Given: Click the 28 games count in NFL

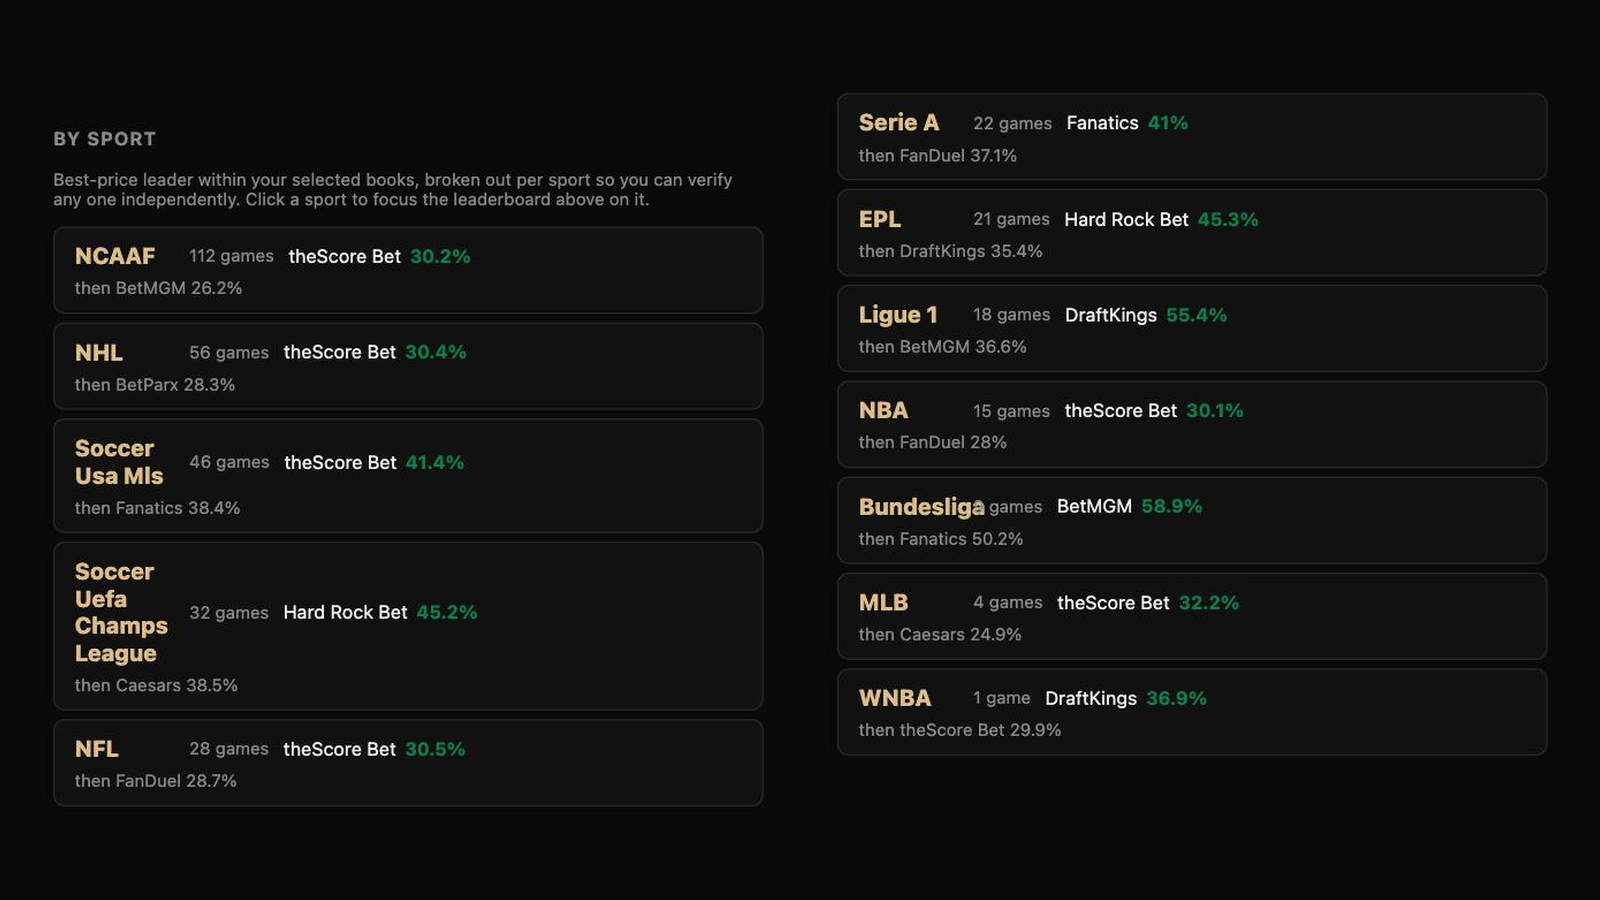Looking at the screenshot, I should point(229,749).
